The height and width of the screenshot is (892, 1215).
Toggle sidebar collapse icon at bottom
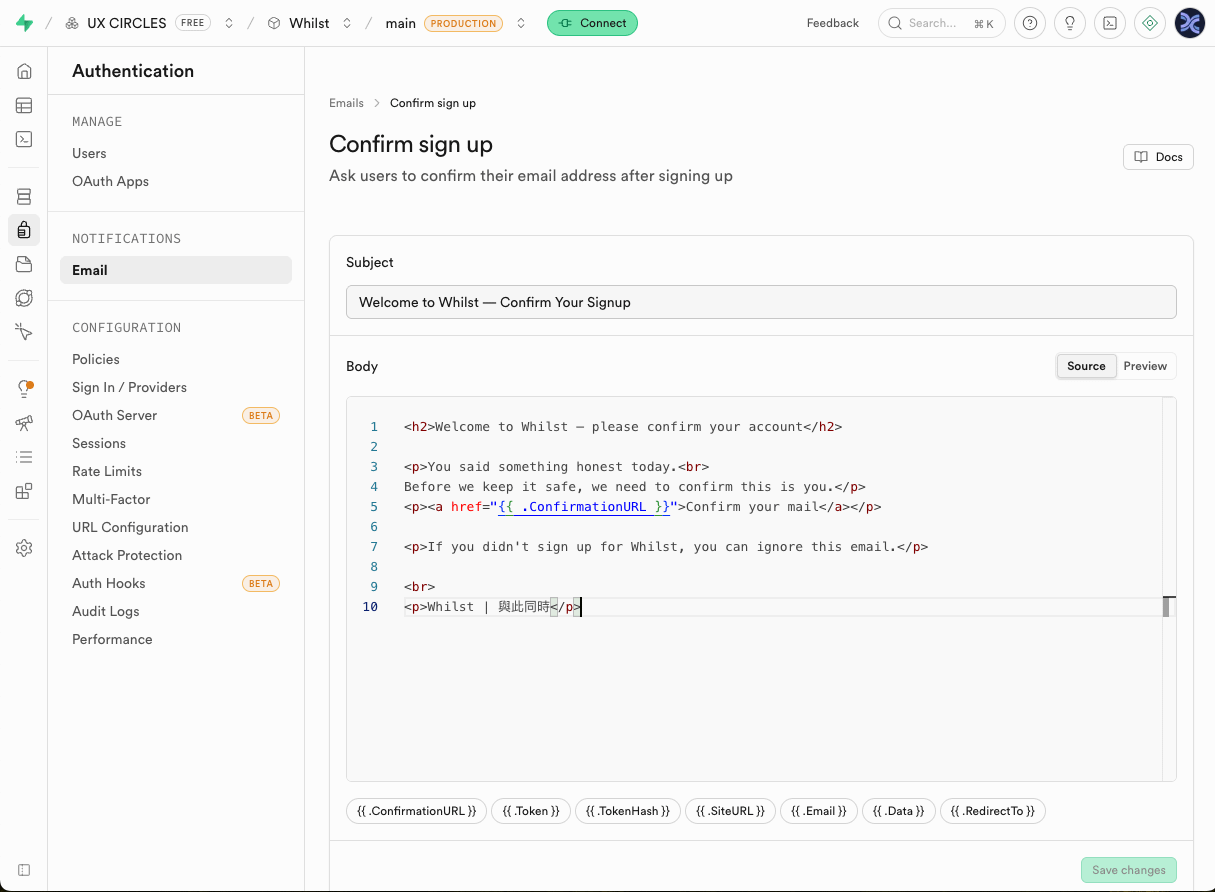24,870
